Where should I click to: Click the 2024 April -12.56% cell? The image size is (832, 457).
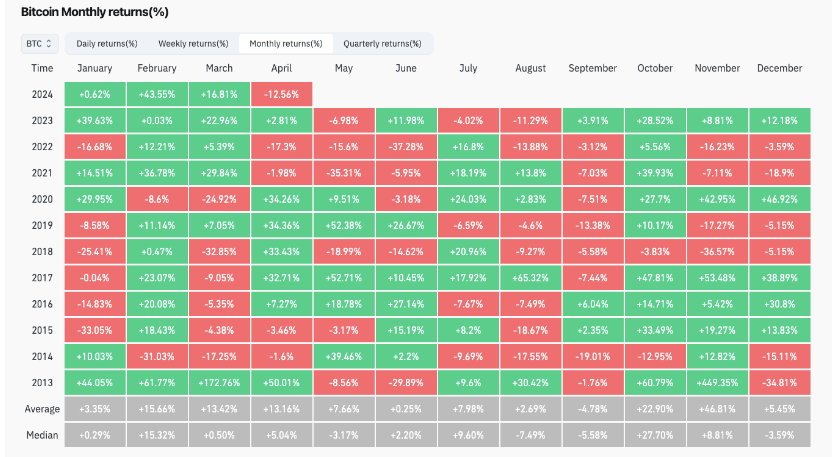[x=281, y=94]
